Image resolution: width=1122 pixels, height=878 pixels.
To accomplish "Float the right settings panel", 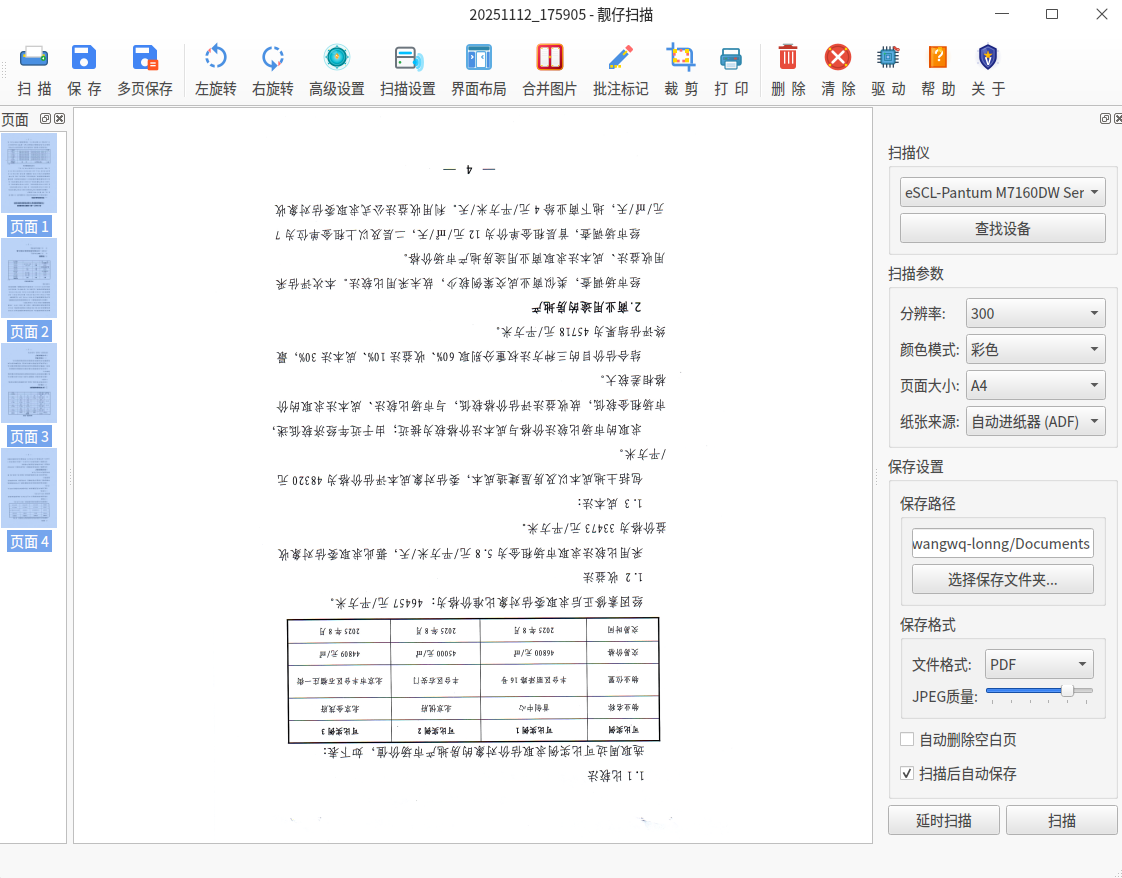I will pyautogui.click(x=1105, y=119).
